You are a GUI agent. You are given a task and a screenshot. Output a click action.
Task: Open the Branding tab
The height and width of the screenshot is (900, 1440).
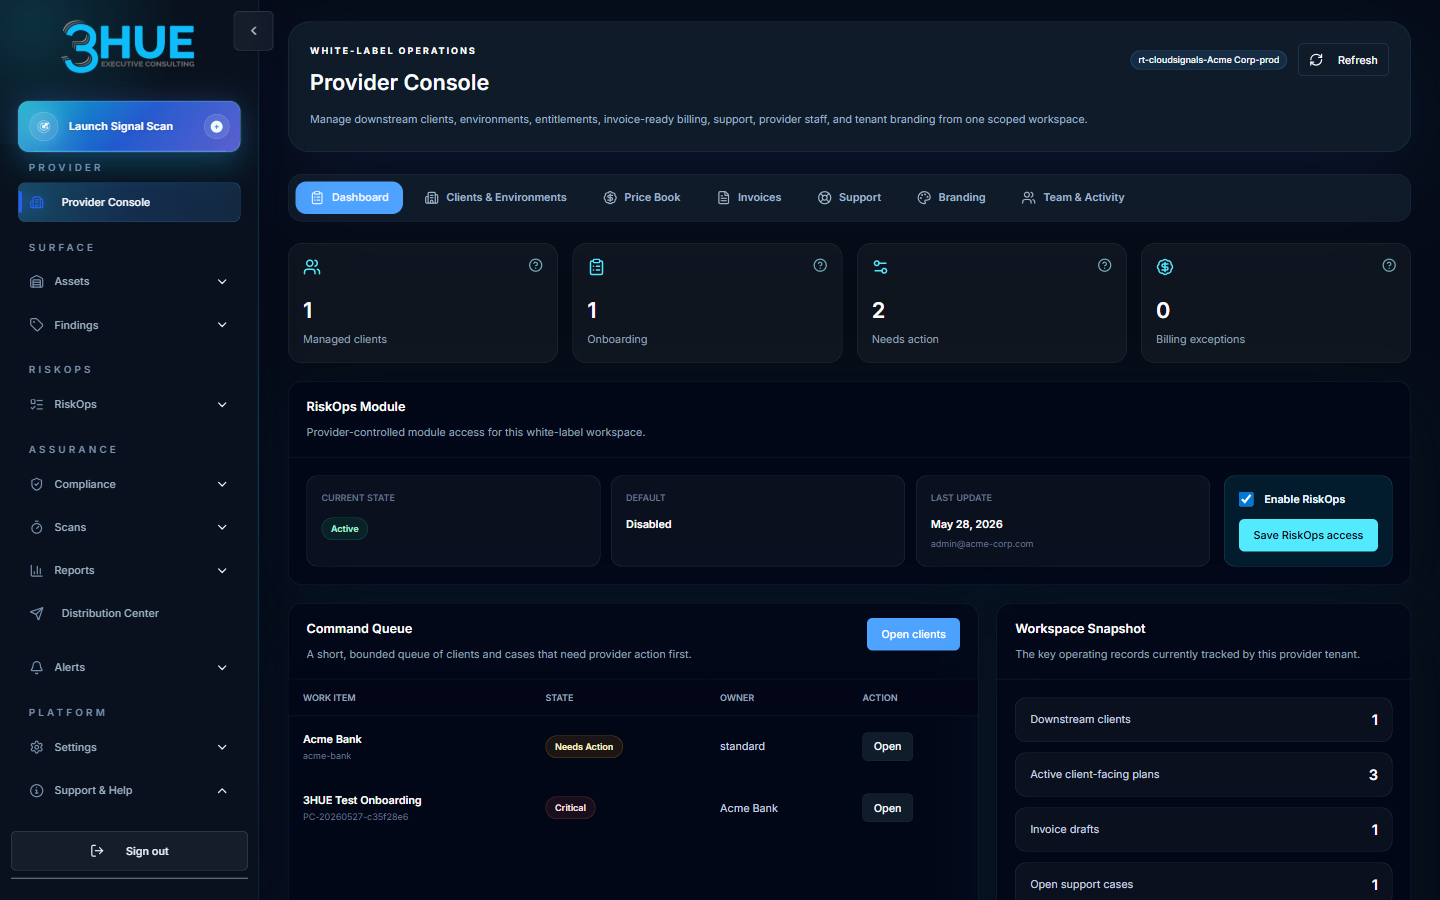coord(951,198)
